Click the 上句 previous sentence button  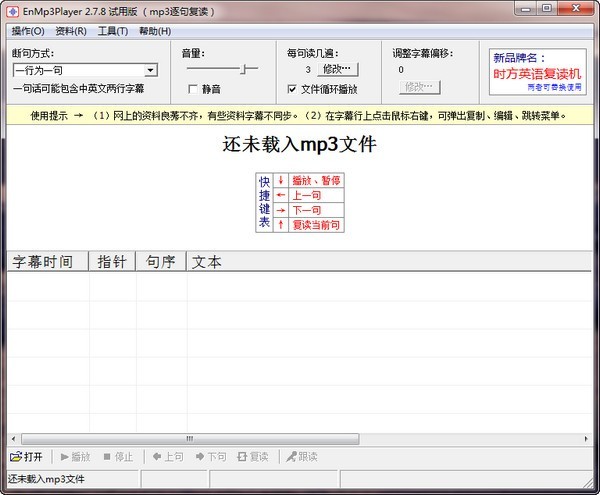168,457
